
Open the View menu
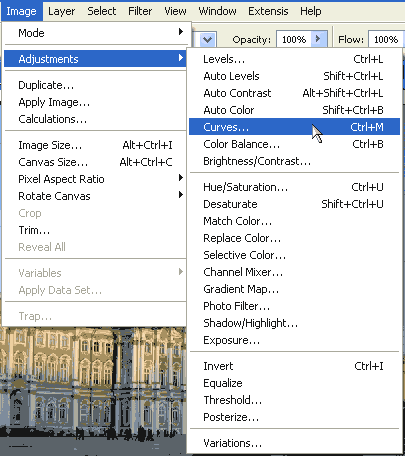coord(175,11)
